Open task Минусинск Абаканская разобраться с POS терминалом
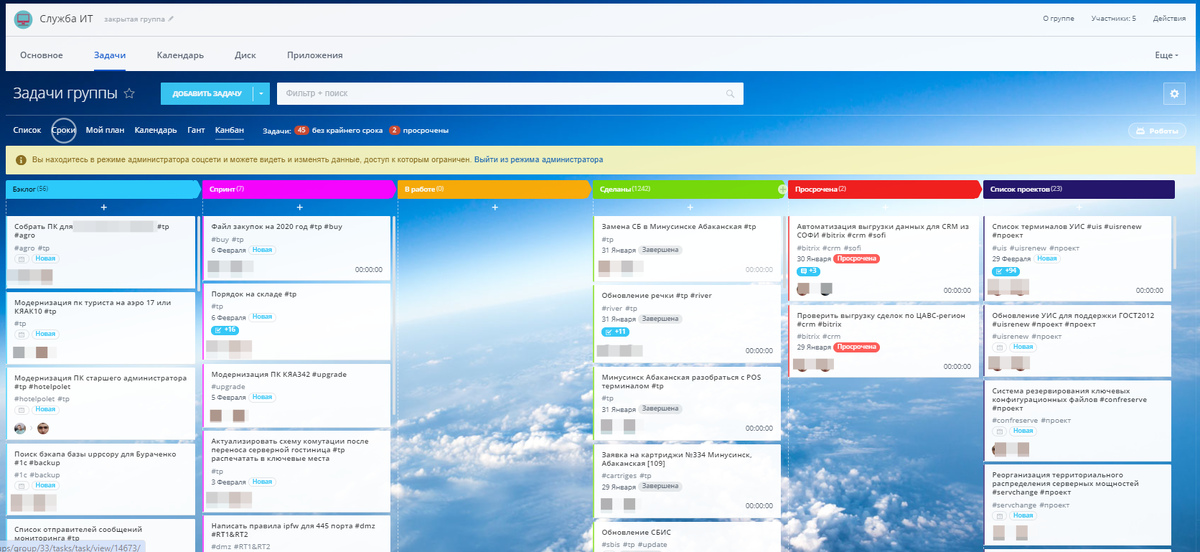 (682, 382)
